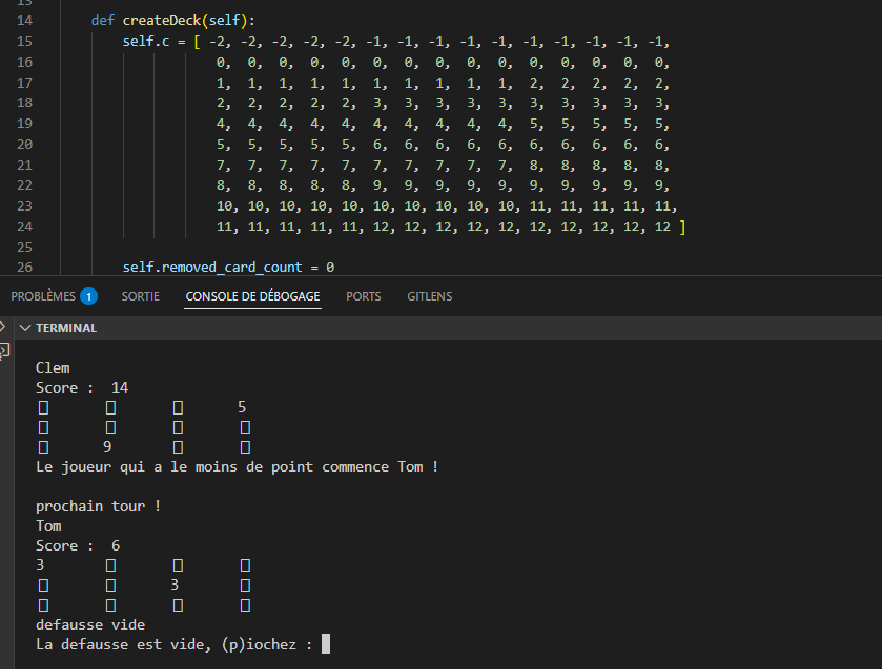Switch to the SORTIE tab
The width and height of the screenshot is (882, 669).
(141, 296)
